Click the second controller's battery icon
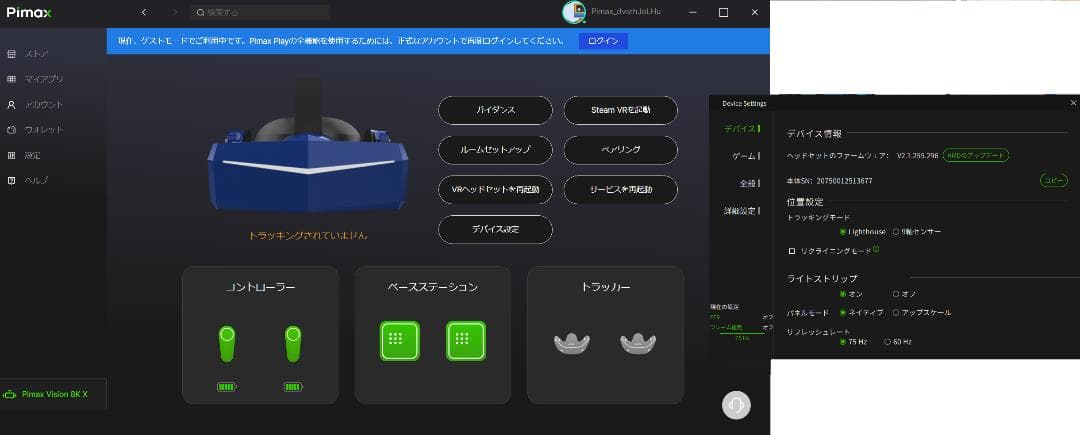 point(293,387)
